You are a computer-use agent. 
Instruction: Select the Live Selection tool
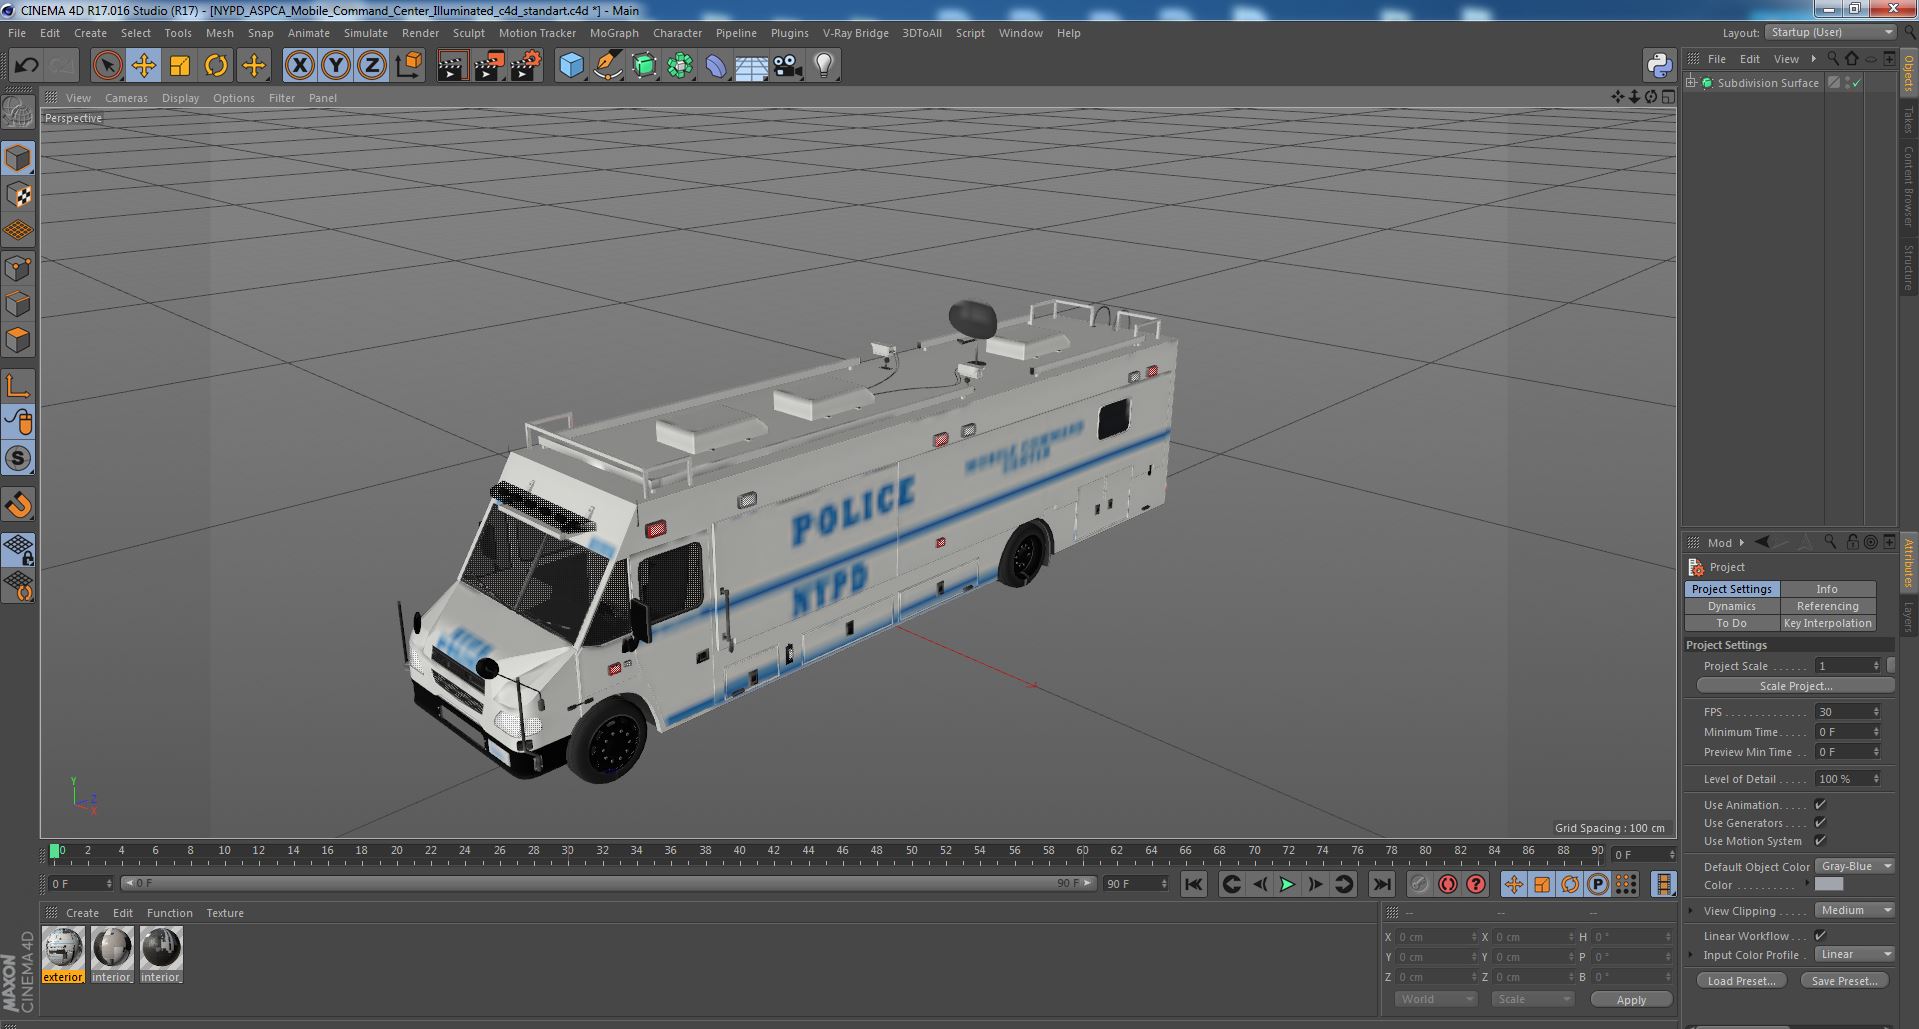point(107,66)
